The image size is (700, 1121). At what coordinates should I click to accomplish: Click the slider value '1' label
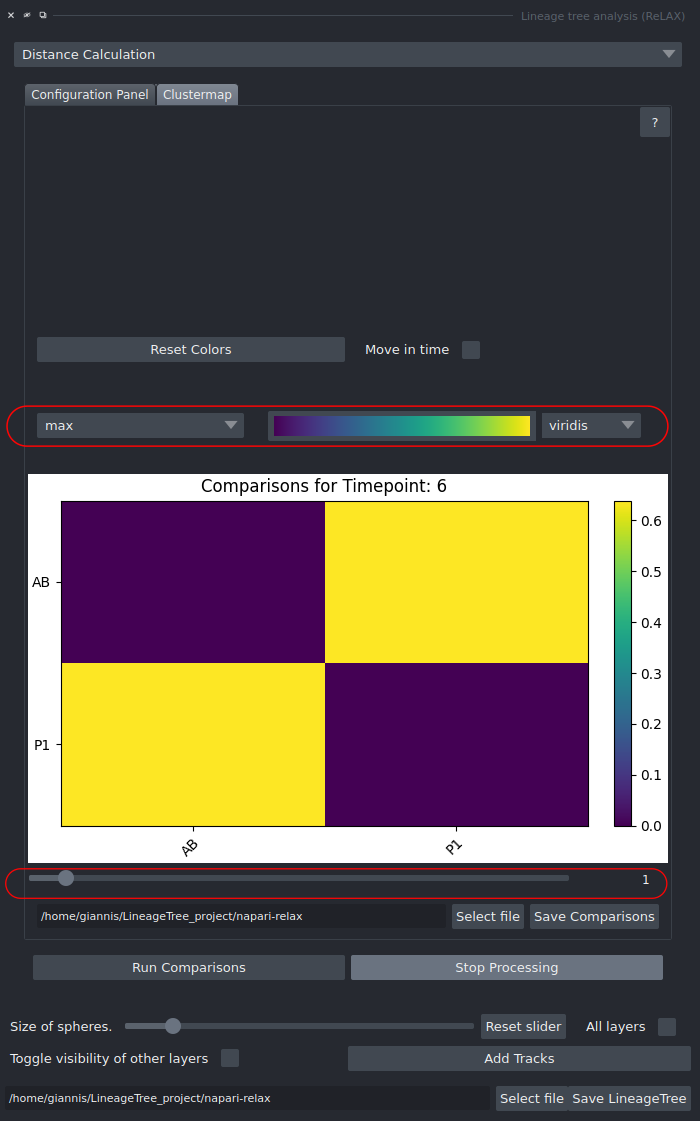coord(646,880)
